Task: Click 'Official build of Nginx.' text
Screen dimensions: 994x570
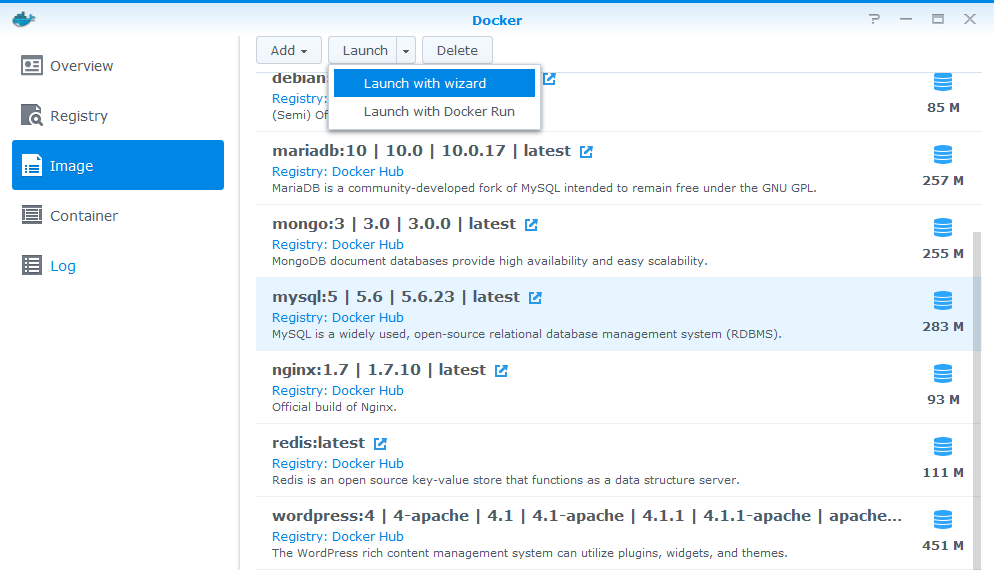Action: [334, 406]
